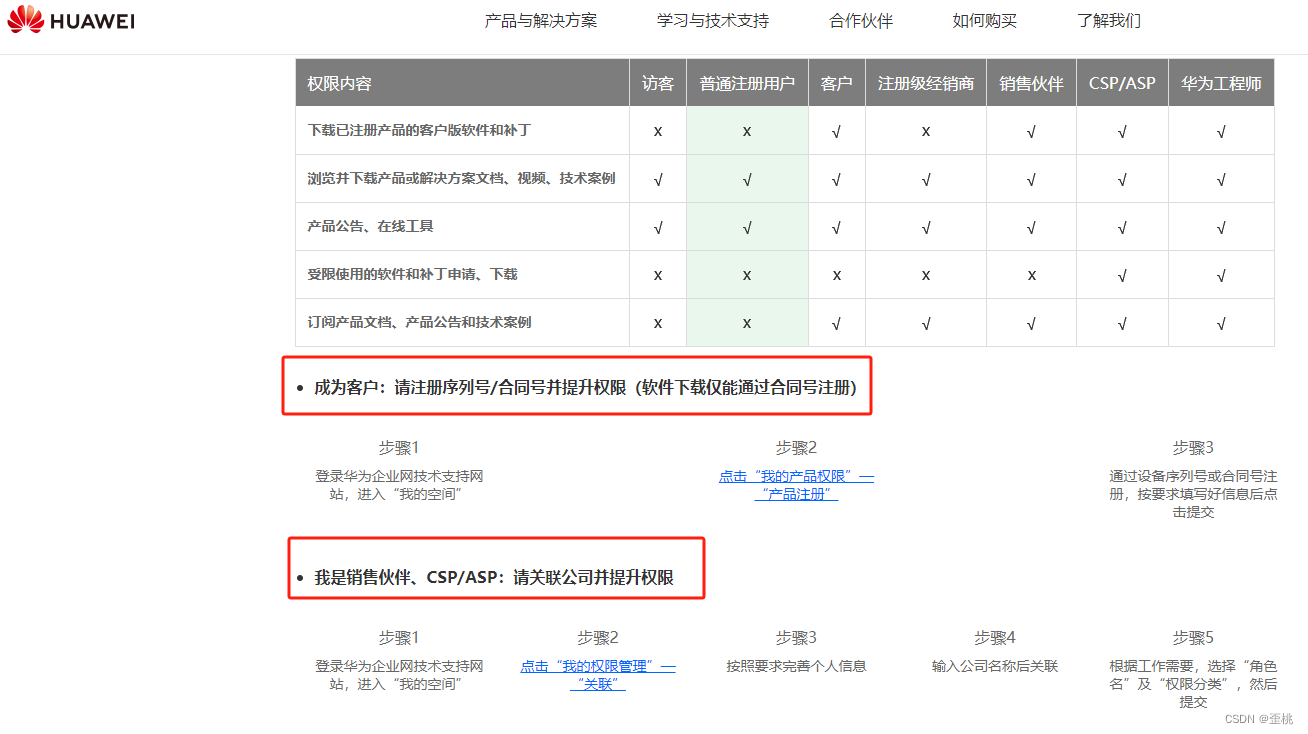Select the 客户 column header
Image resolution: width=1308 pixels, height=734 pixels.
click(836, 84)
